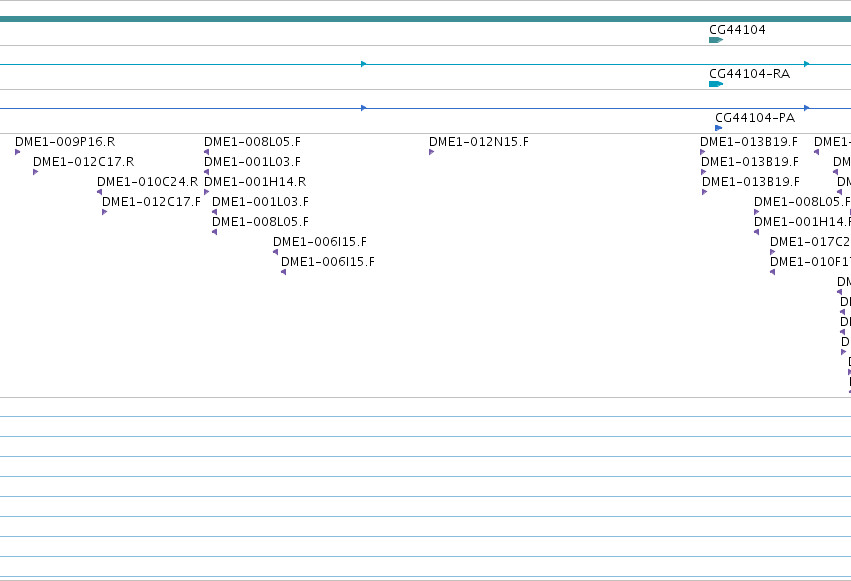Click the thick teal span bar at top
Viewport: 851px width, 581px height.
426,19
